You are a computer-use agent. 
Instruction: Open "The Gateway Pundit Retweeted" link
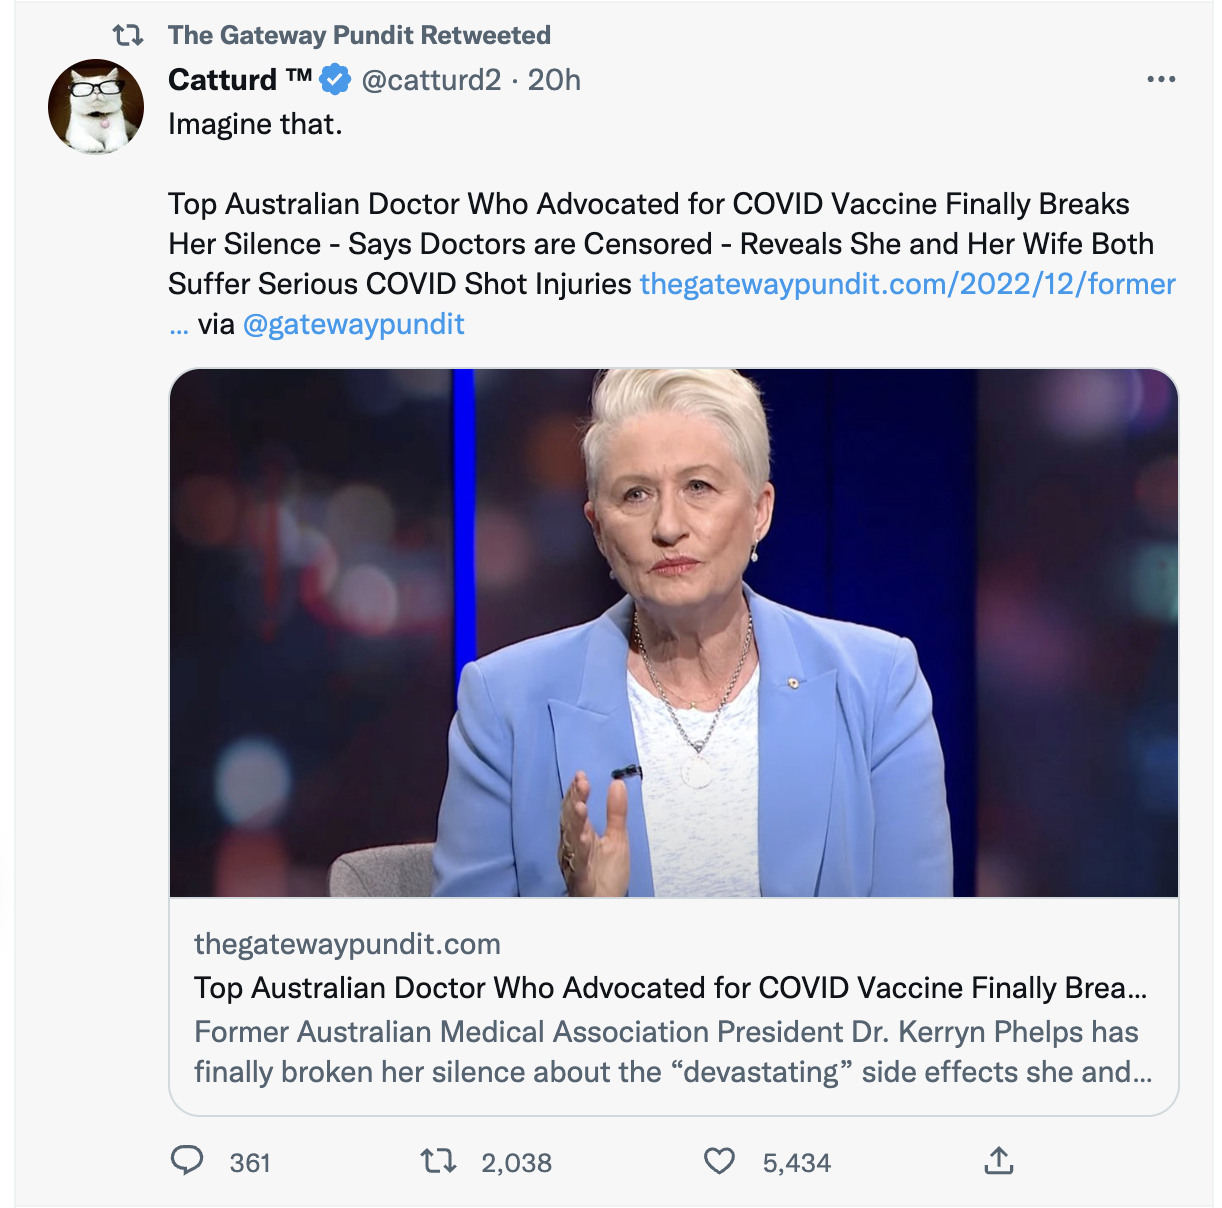tap(359, 36)
